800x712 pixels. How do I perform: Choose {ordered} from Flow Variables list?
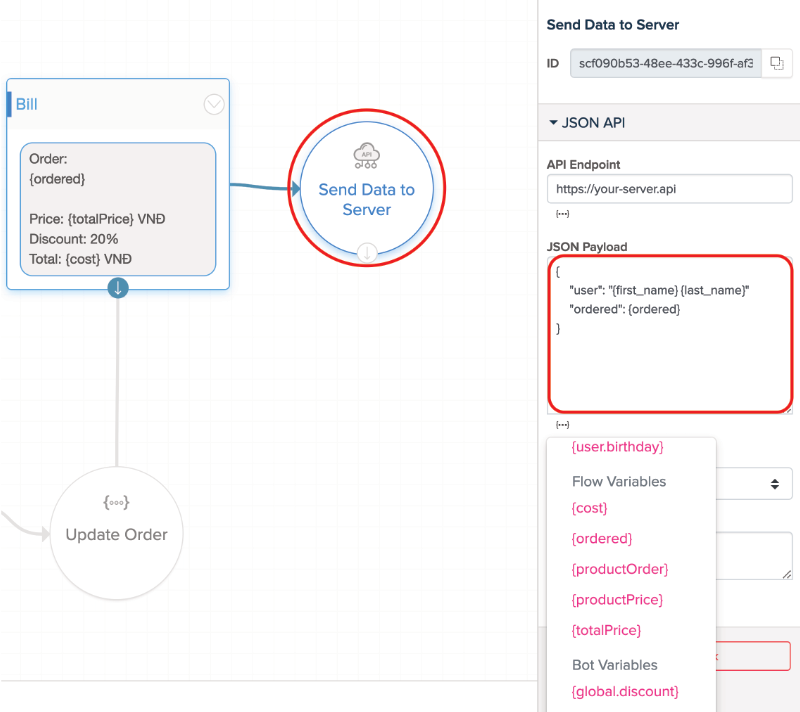tap(601, 539)
